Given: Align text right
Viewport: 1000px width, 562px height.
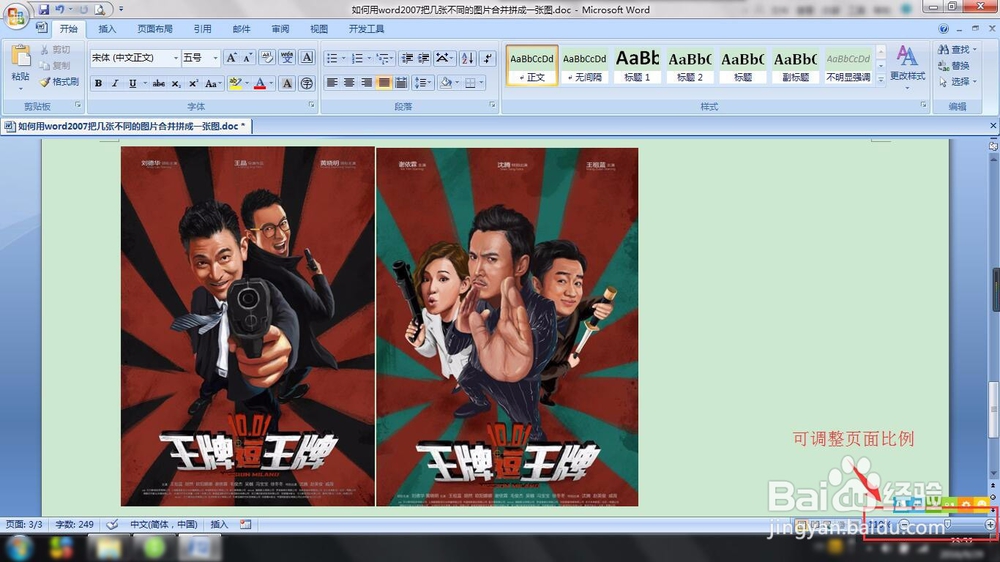Looking at the screenshot, I should click(x=367, y=82).
